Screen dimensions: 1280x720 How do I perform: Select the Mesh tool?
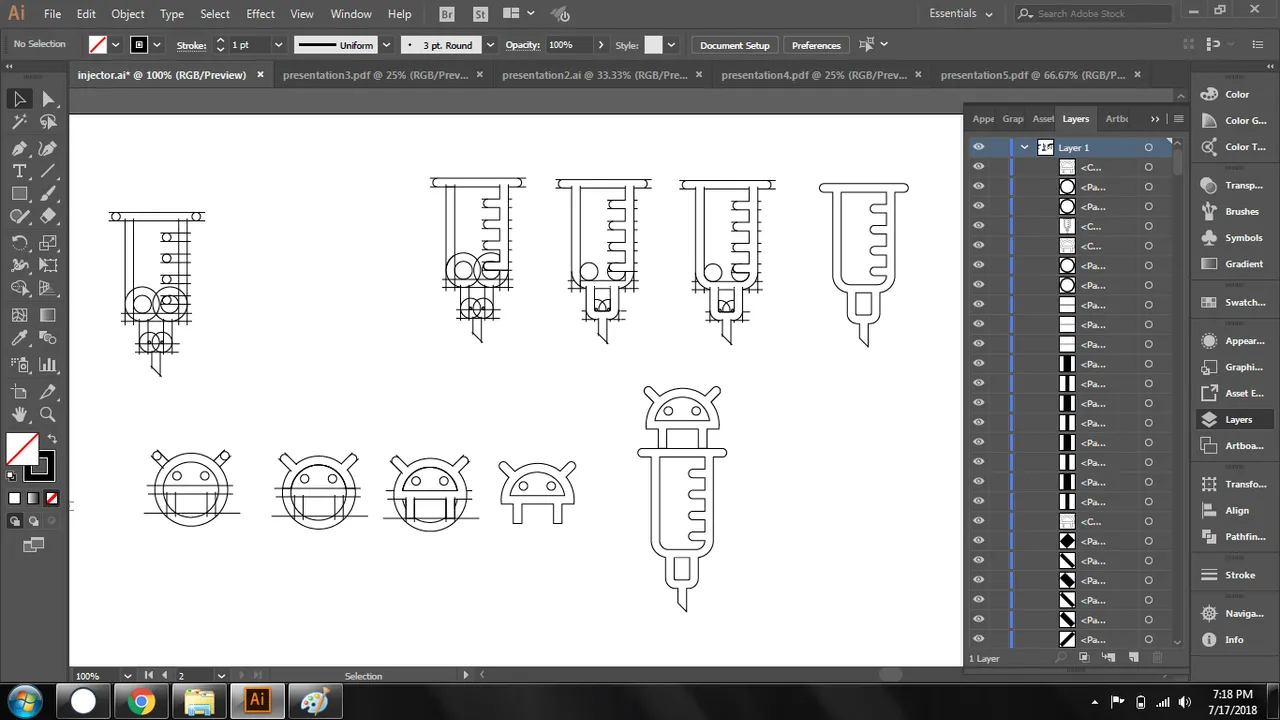(x=19, y=315)
